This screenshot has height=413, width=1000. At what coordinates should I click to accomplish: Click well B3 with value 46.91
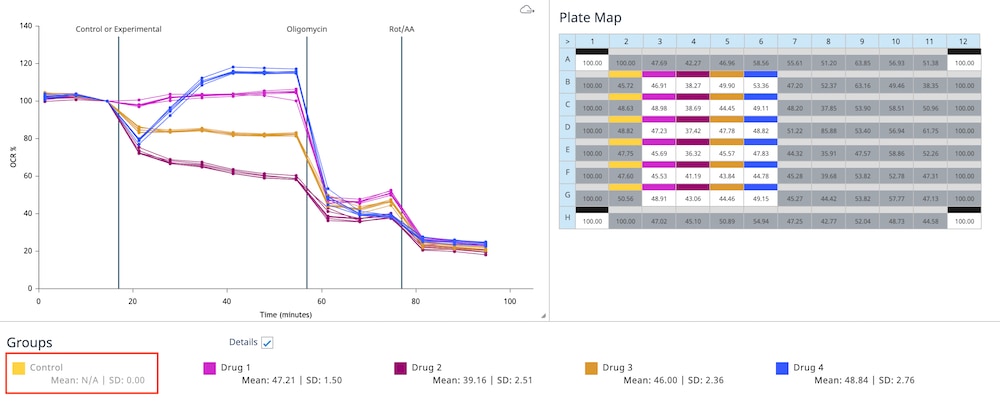click(658, 86)
